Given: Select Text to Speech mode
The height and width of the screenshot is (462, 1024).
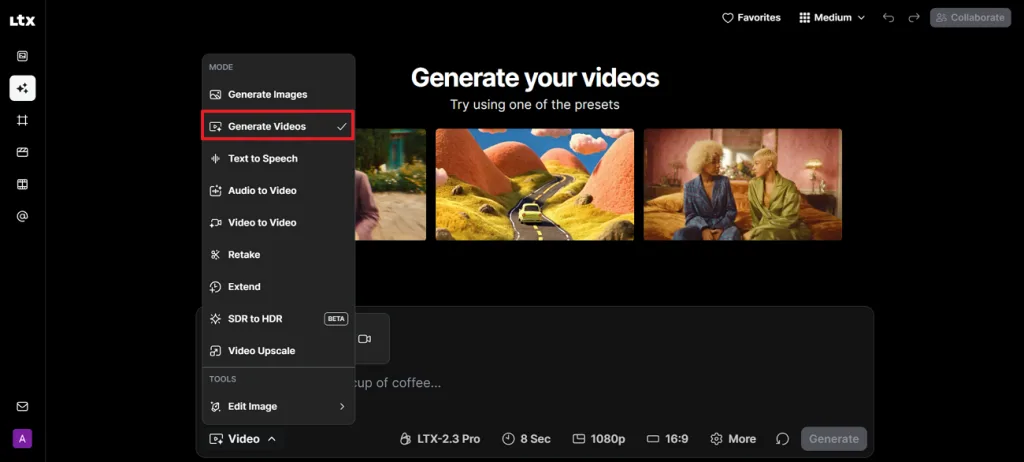Looking at the screenshot, I should 278,159.
